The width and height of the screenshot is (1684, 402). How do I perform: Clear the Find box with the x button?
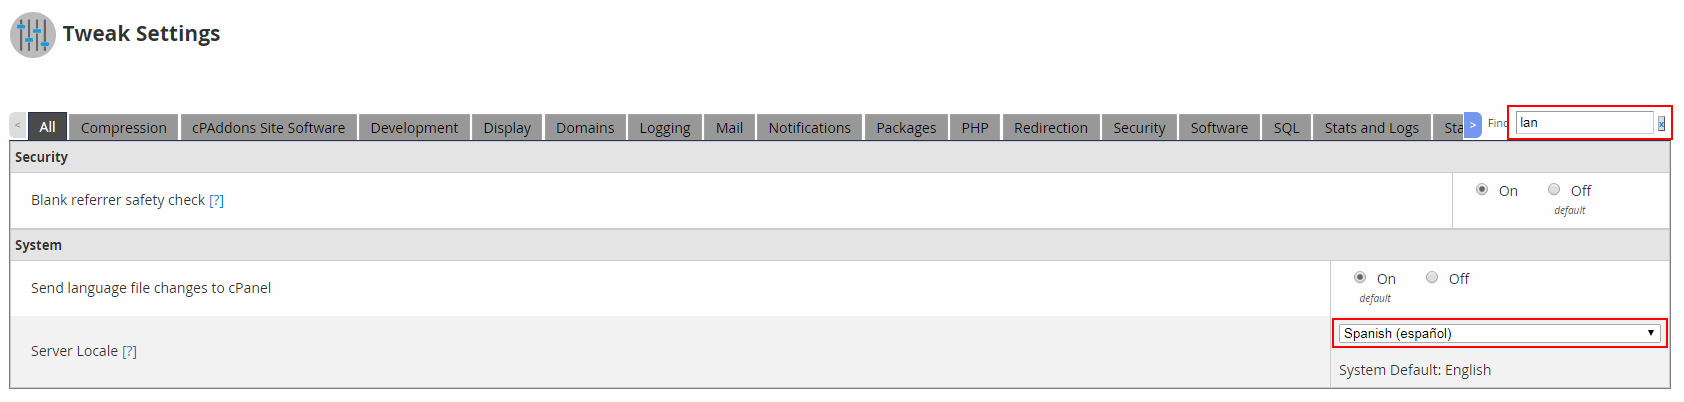point(1661,124)
